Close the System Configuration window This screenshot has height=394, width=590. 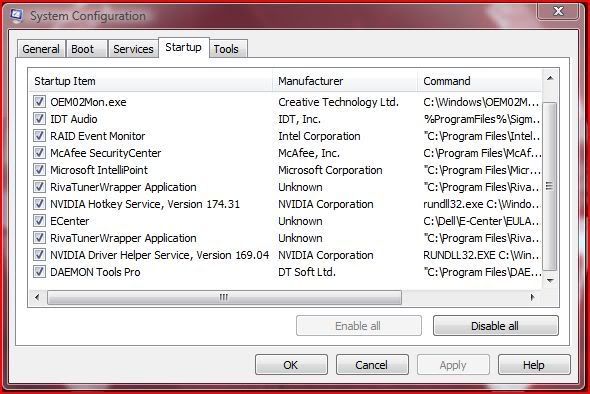(x=558, y=11)
